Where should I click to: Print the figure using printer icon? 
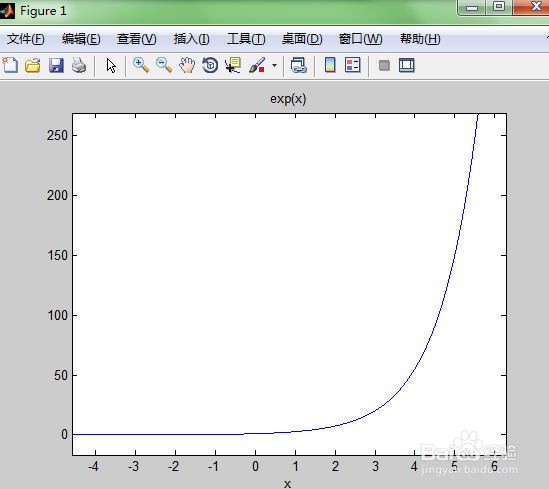click(79, 65)
